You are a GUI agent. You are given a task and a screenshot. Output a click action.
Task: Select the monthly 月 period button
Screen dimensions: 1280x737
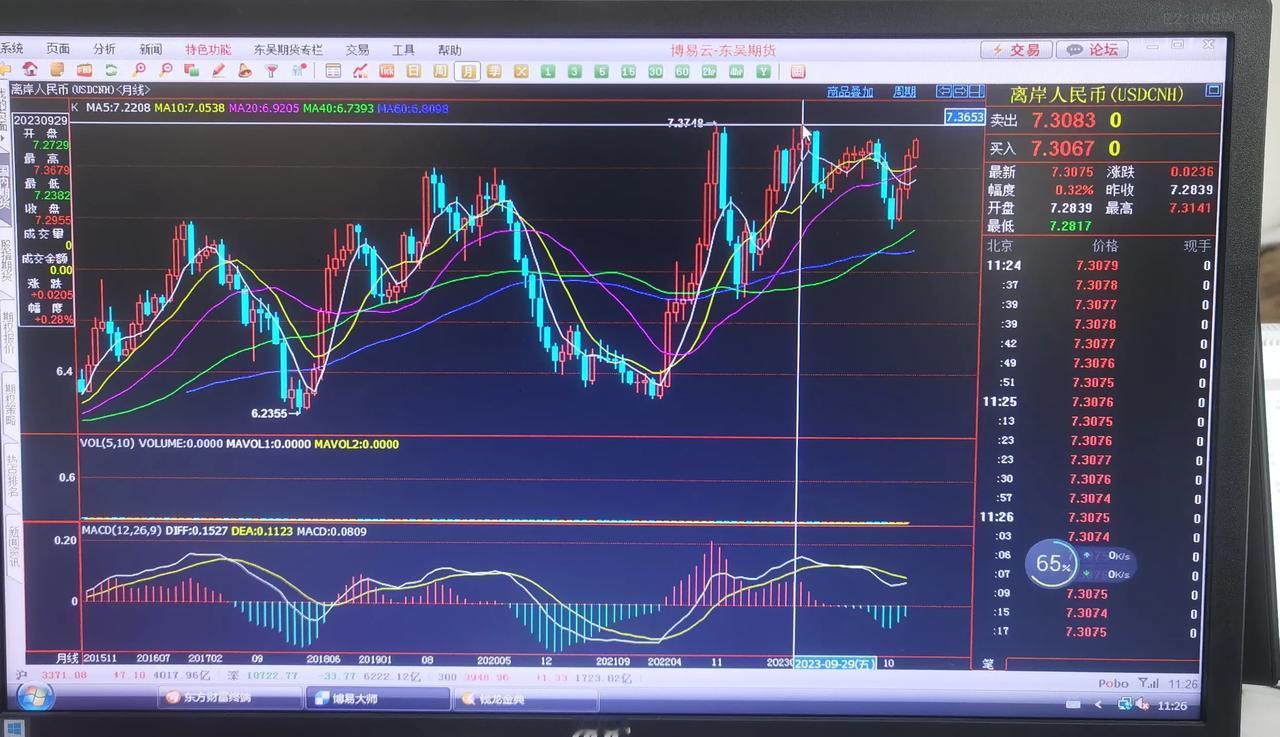pyautogui.click(x=467, y=71)
